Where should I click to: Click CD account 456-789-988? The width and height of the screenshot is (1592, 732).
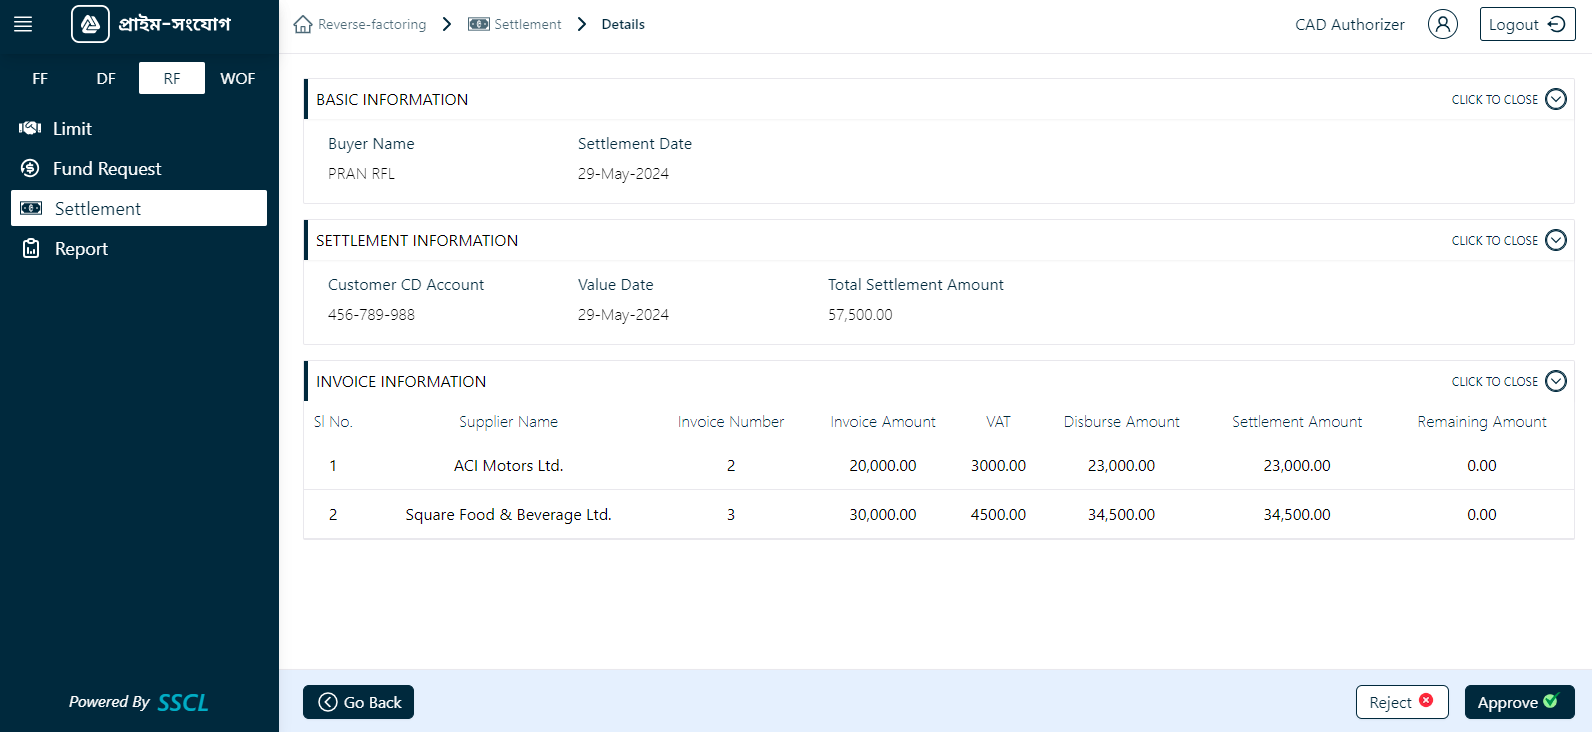371,314
